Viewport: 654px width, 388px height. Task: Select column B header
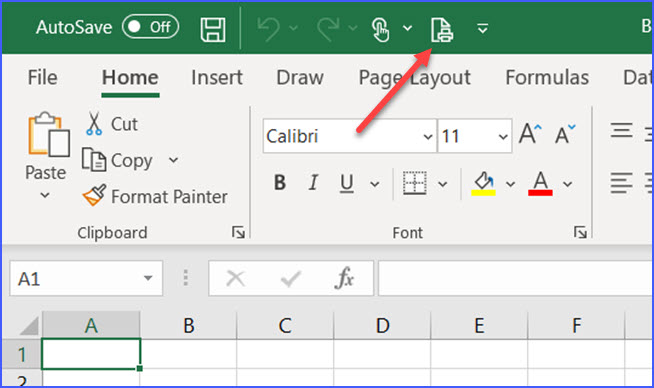[x=189, y=325]
